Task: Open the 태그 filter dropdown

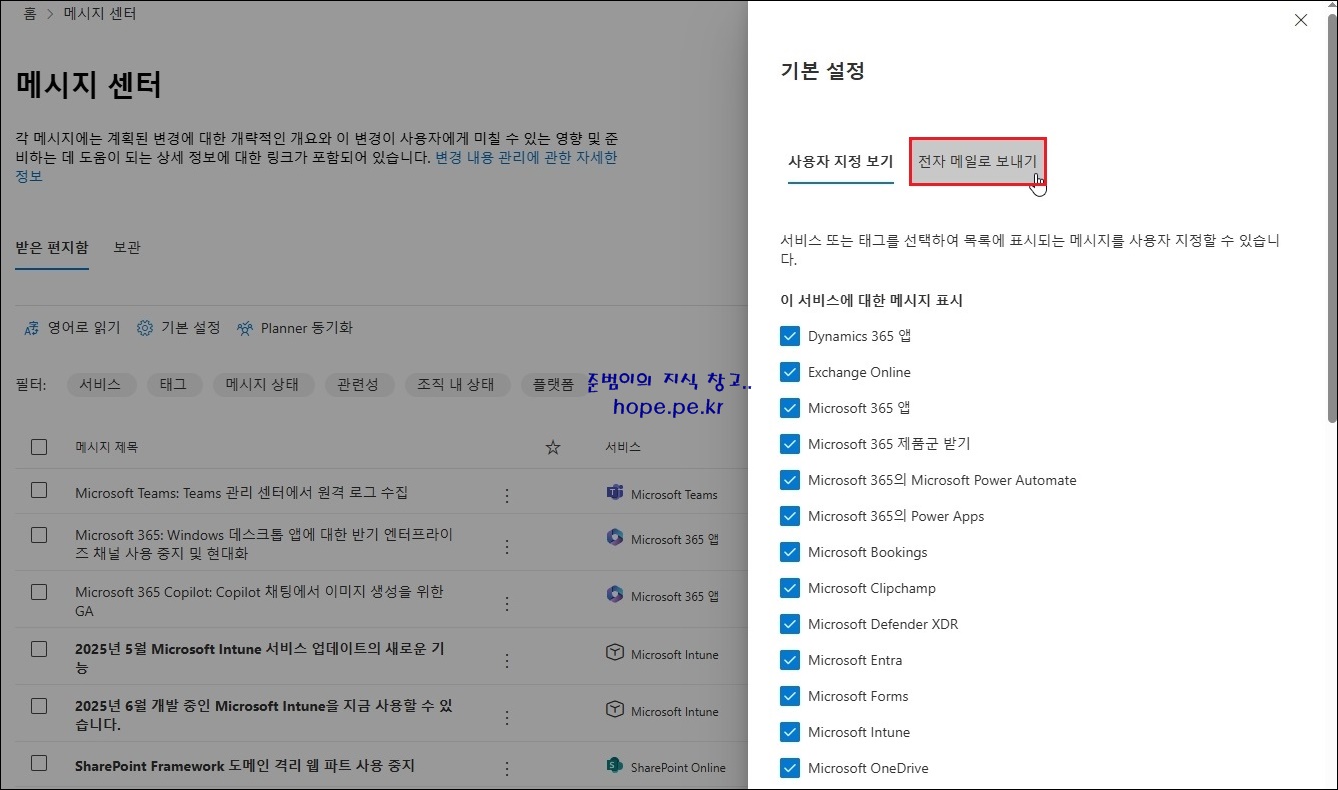Action: click(173, 385)
